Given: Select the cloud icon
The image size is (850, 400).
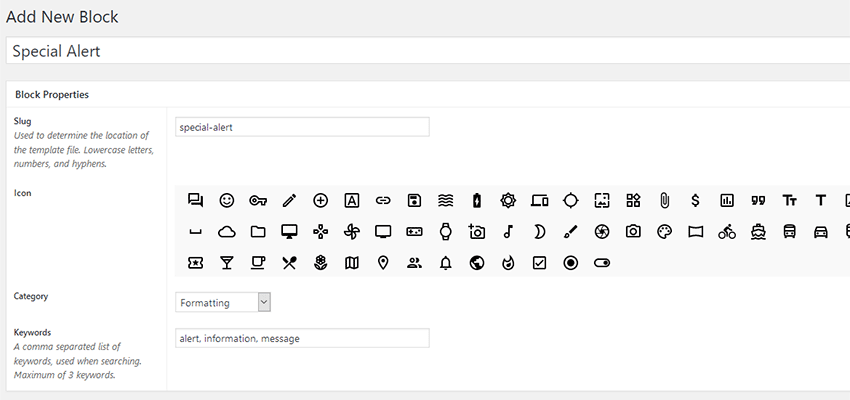Looking at the screenshot, I should click(227, 231).
